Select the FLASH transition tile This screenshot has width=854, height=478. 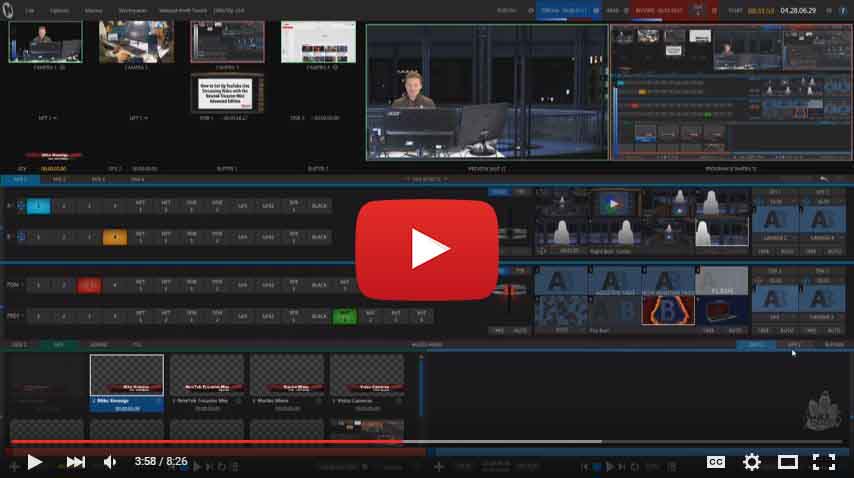(x=722, y=281)
